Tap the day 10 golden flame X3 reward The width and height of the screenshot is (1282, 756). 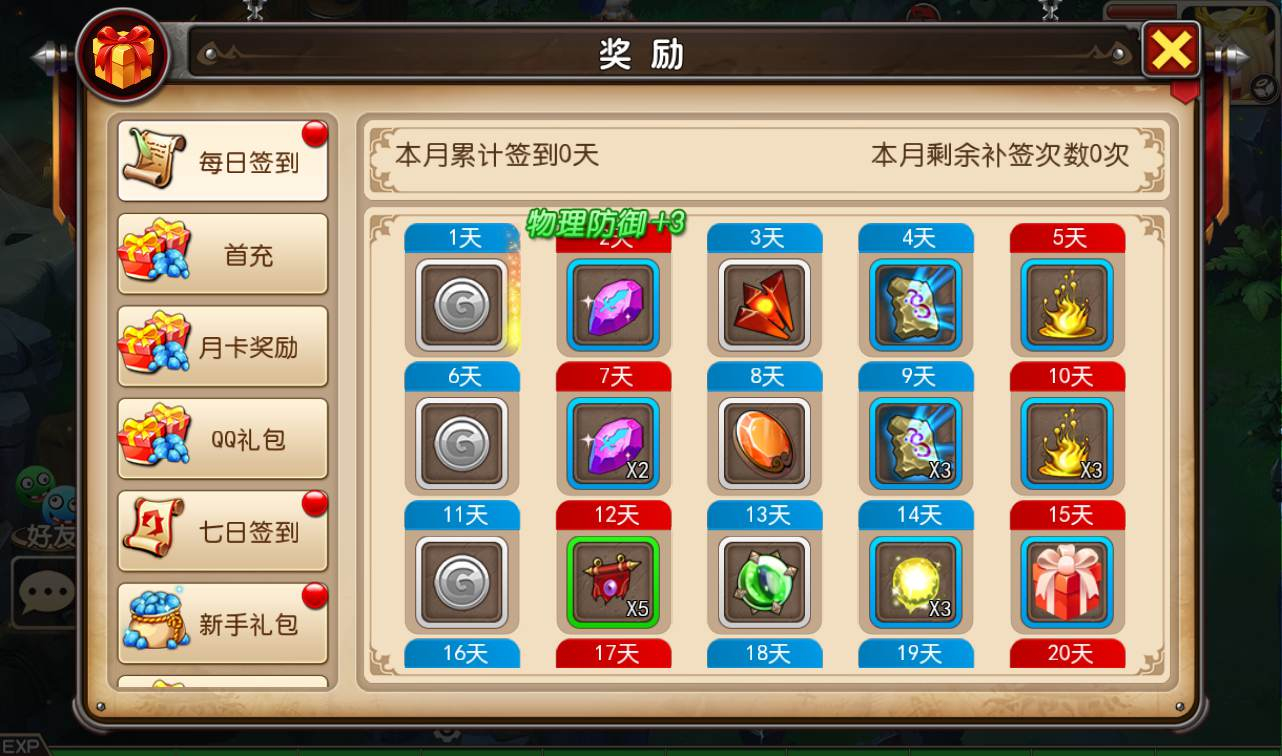click(1067, 444)
